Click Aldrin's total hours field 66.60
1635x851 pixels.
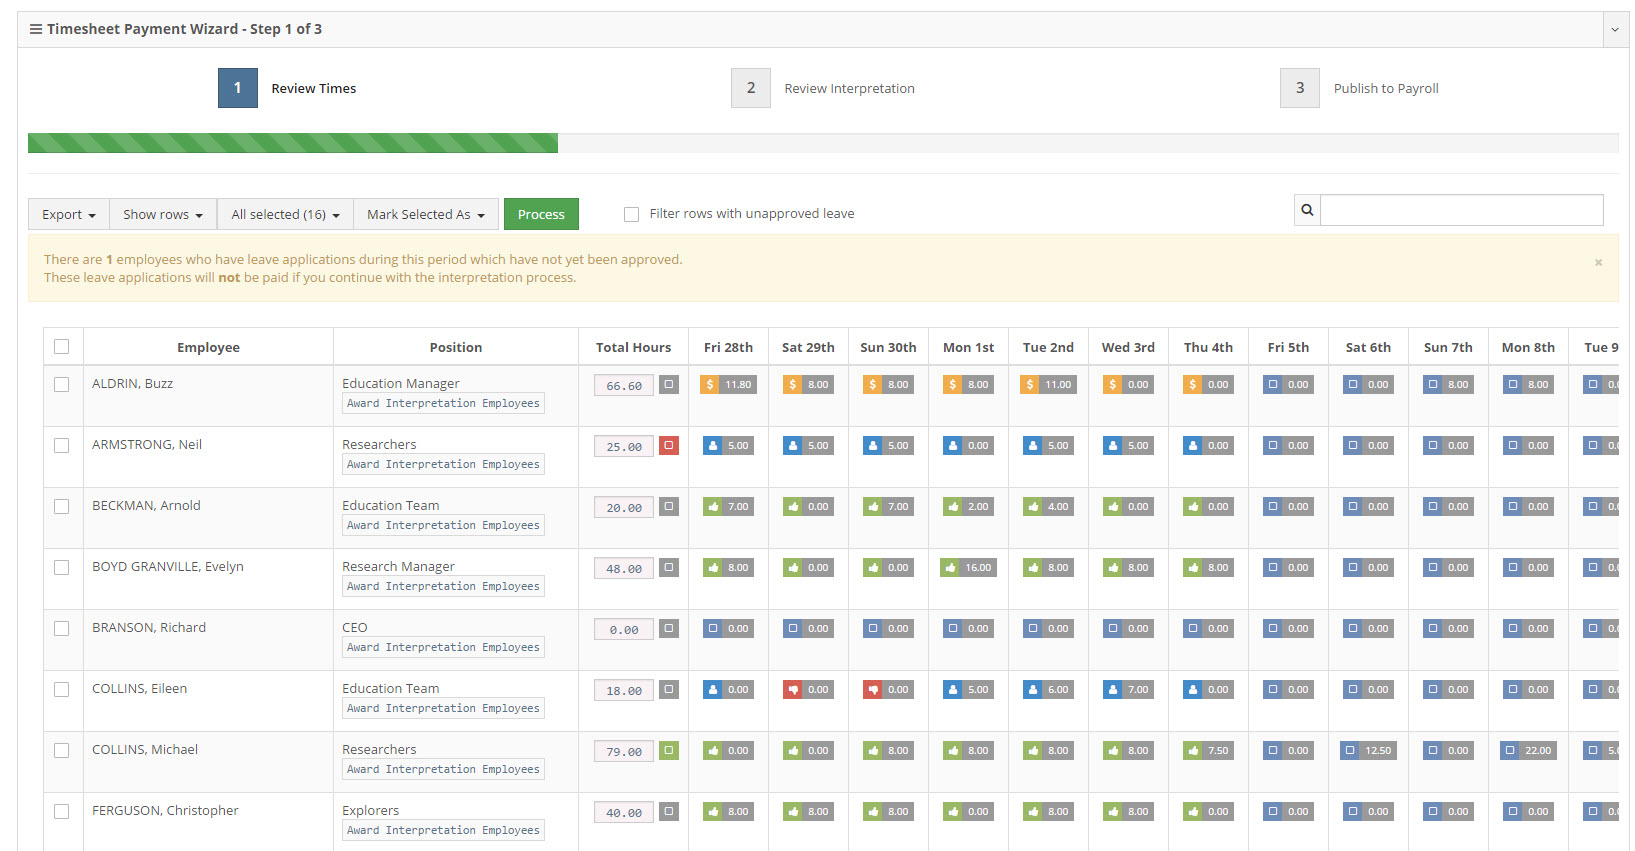(x=624, y=385)
